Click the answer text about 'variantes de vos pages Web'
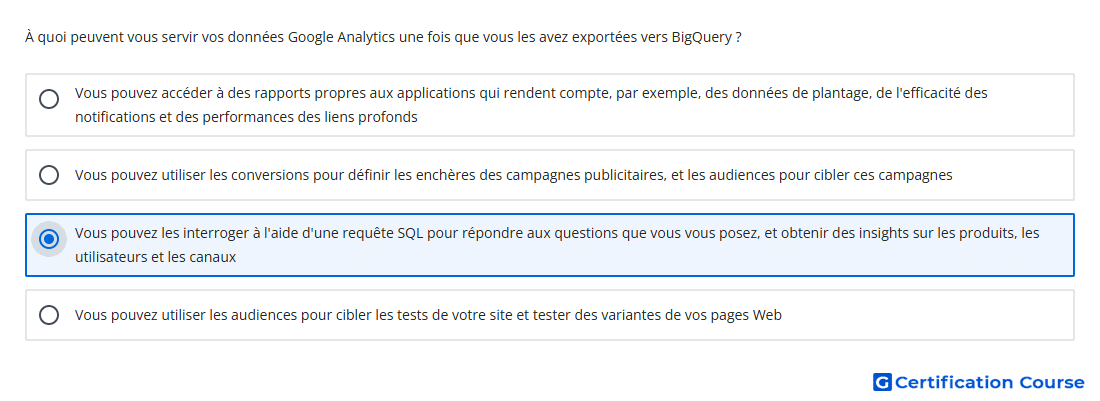 428,315
